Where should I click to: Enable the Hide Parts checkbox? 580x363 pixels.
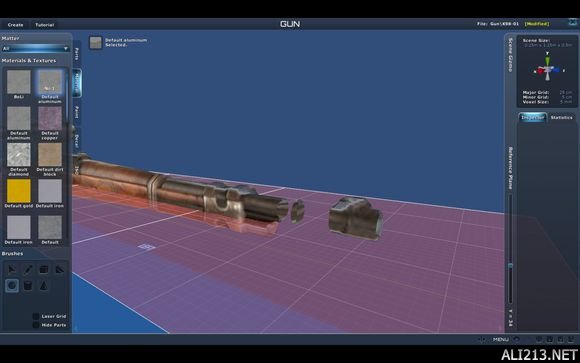36,325
